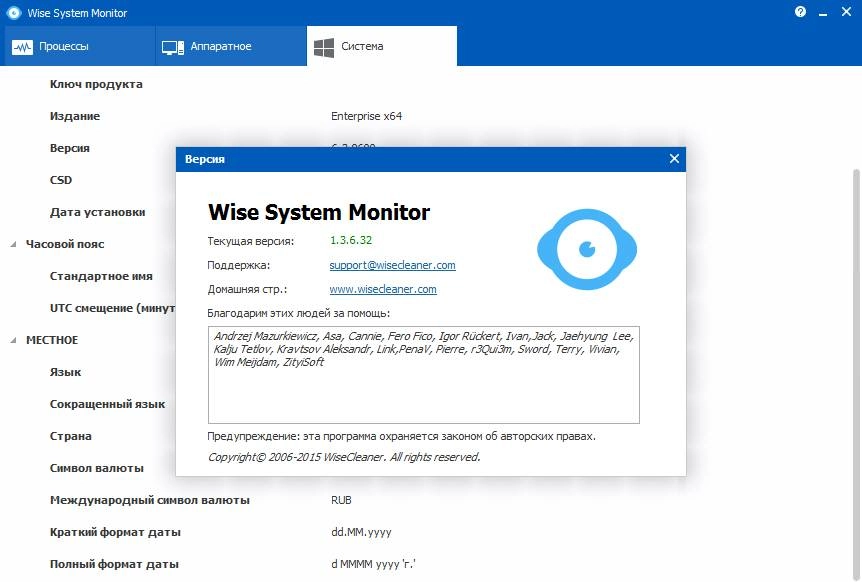Select the Международный символ валюты row

150,500
